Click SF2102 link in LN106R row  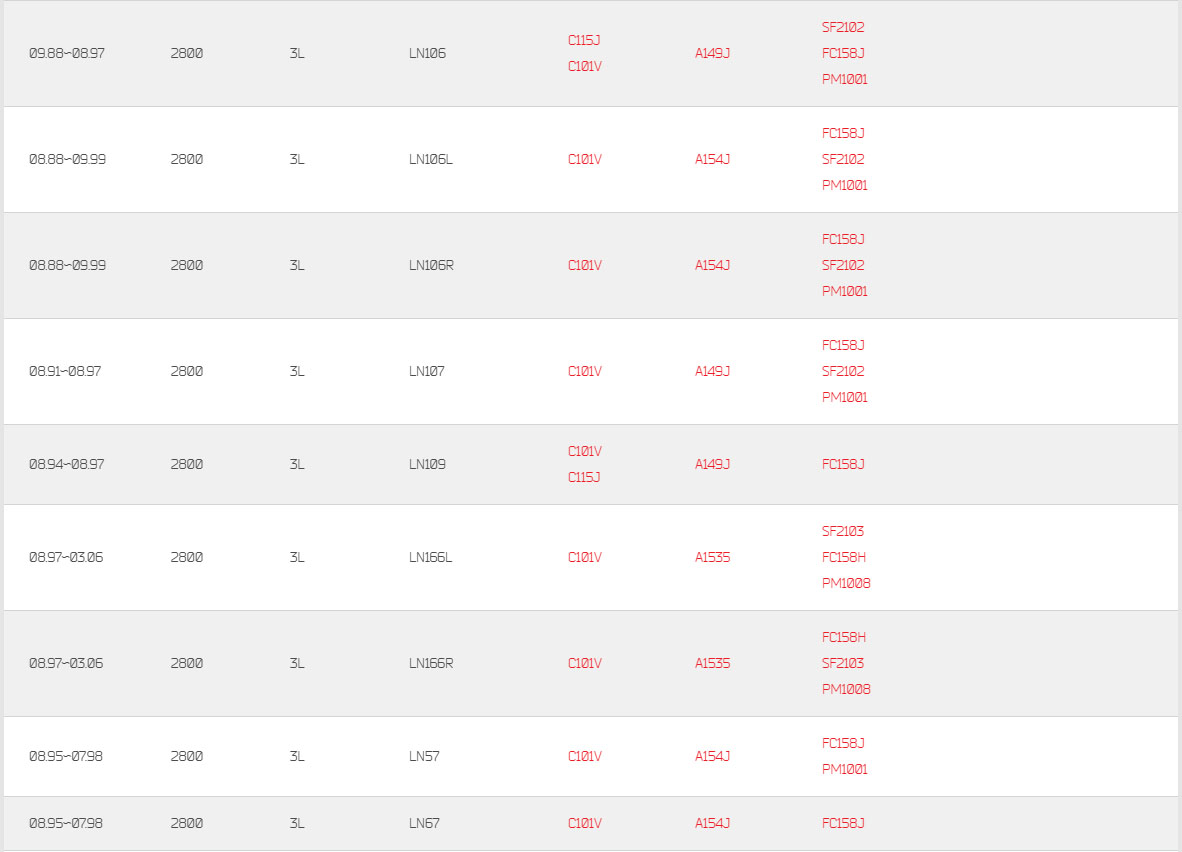(843, 265)
